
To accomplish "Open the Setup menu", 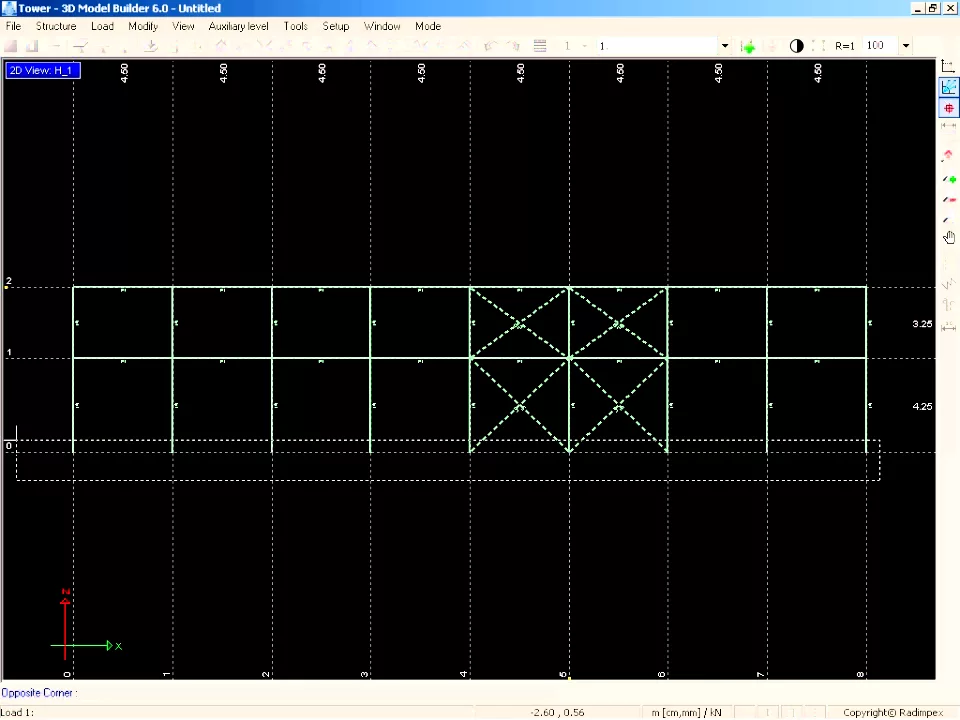I will (336, 26).
